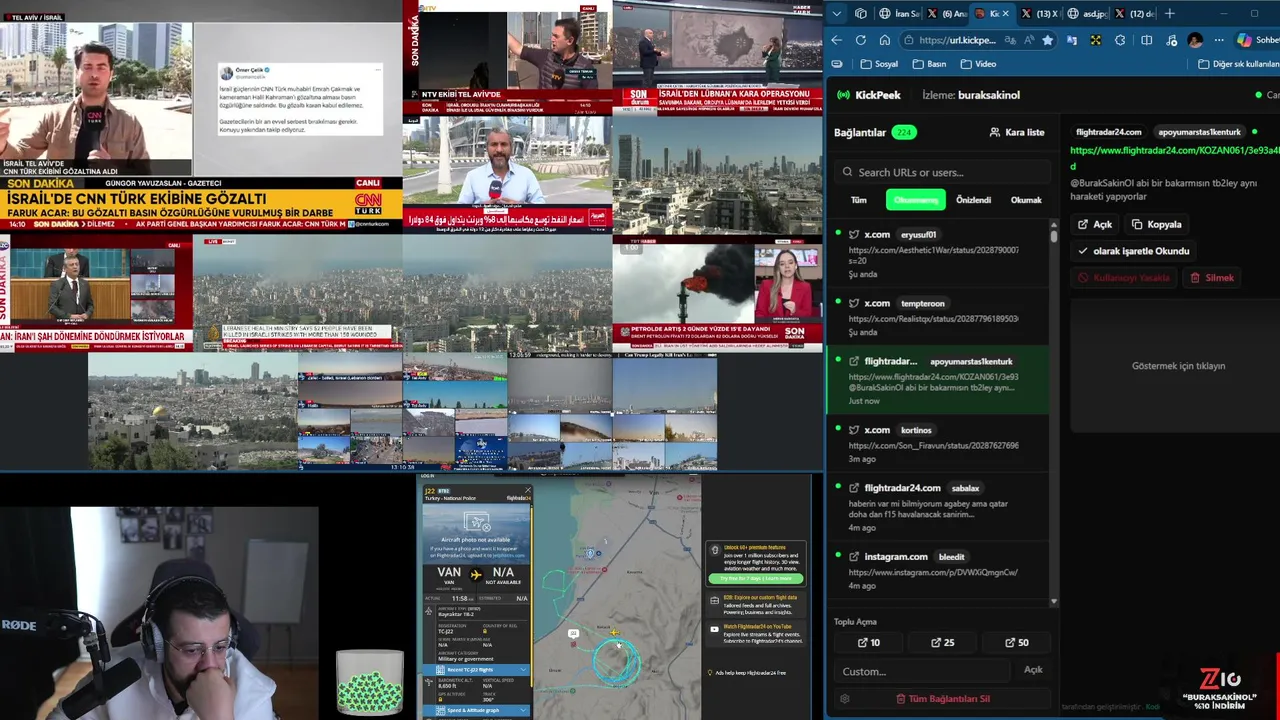Click the red ban user button
The width and height of the screenshot is (1280, 720).
1123,278
